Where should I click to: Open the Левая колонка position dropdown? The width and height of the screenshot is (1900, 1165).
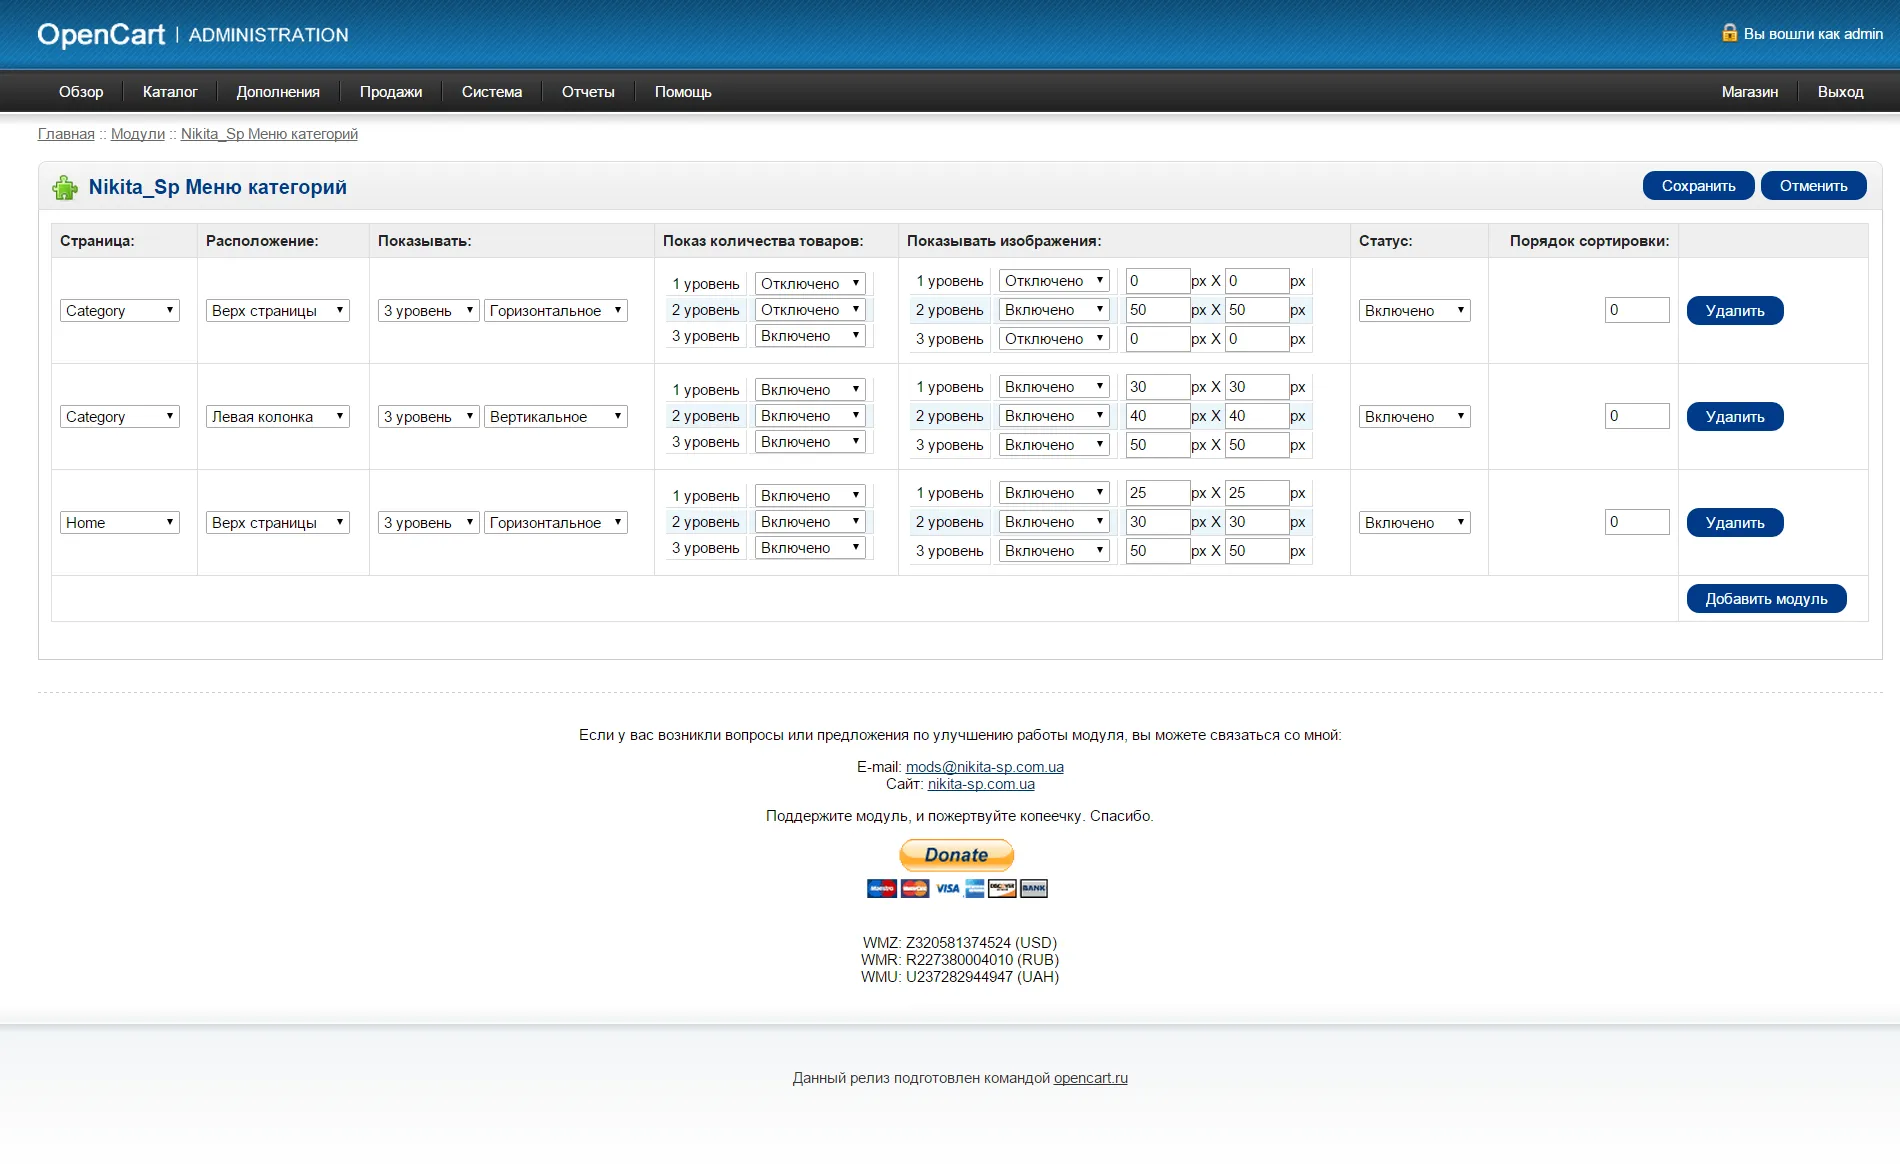pos(278,417)
